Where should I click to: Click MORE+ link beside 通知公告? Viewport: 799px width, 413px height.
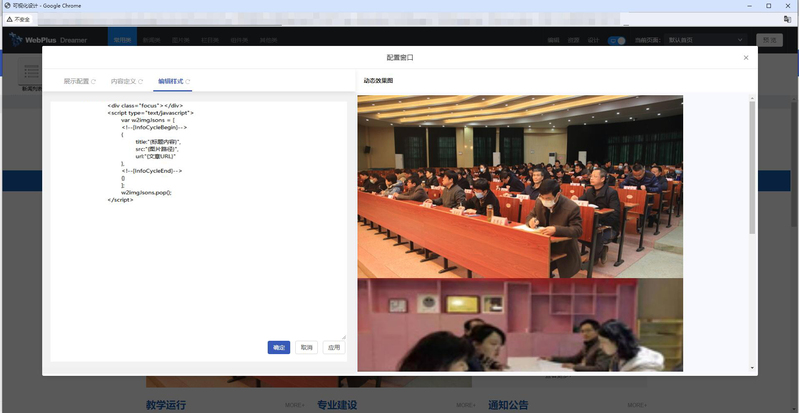point(637,405)
